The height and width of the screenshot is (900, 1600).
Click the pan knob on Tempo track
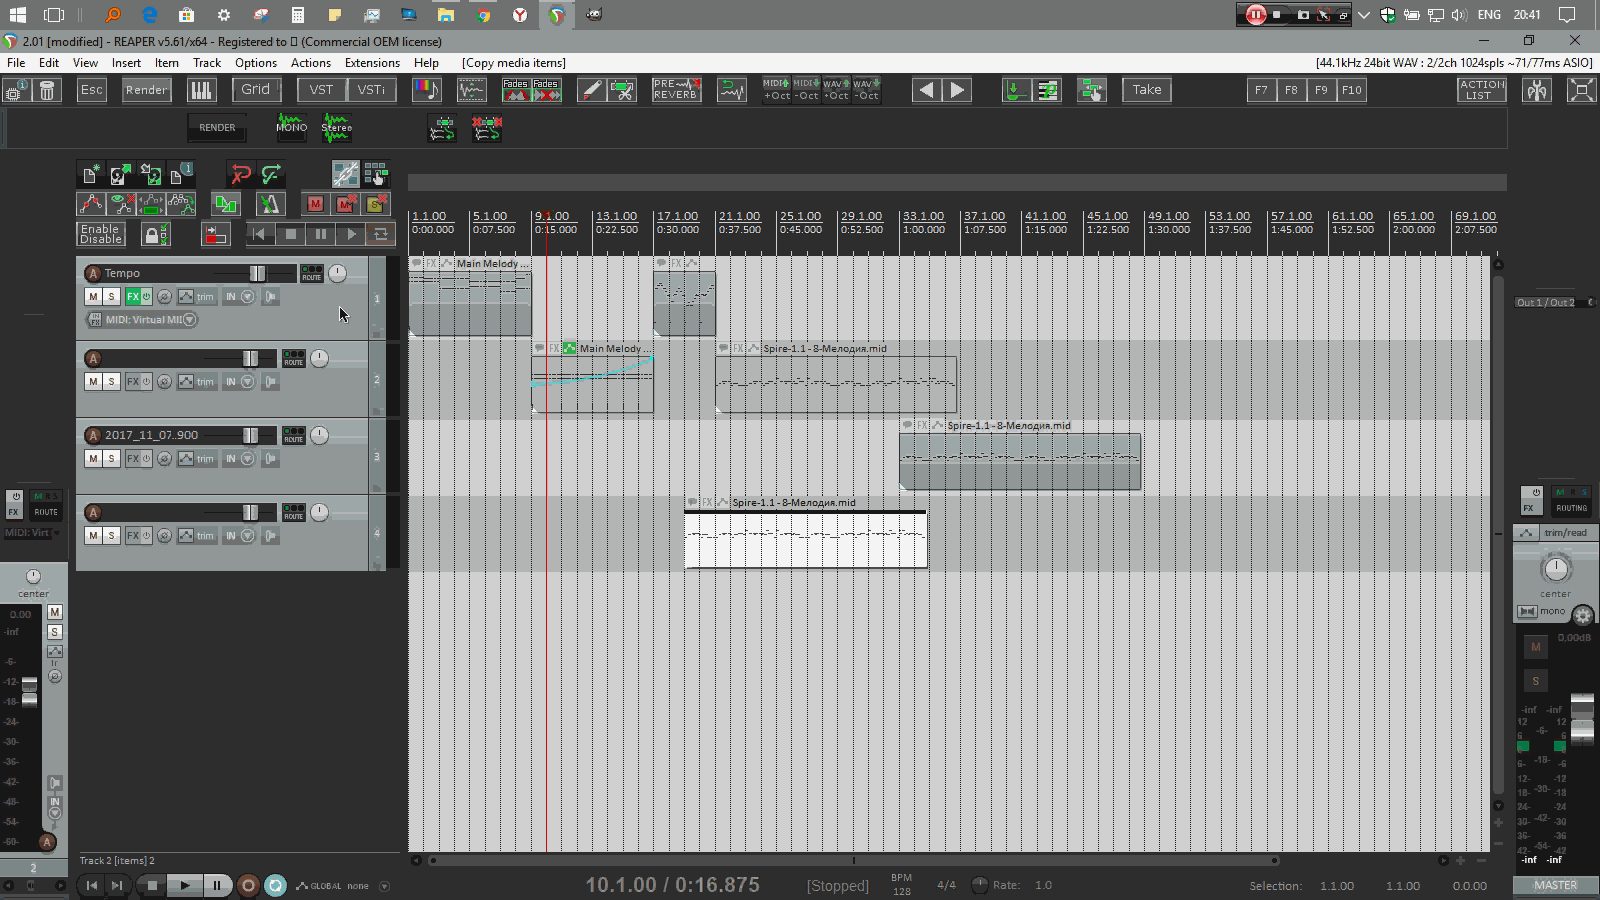(x=338, y=273)
